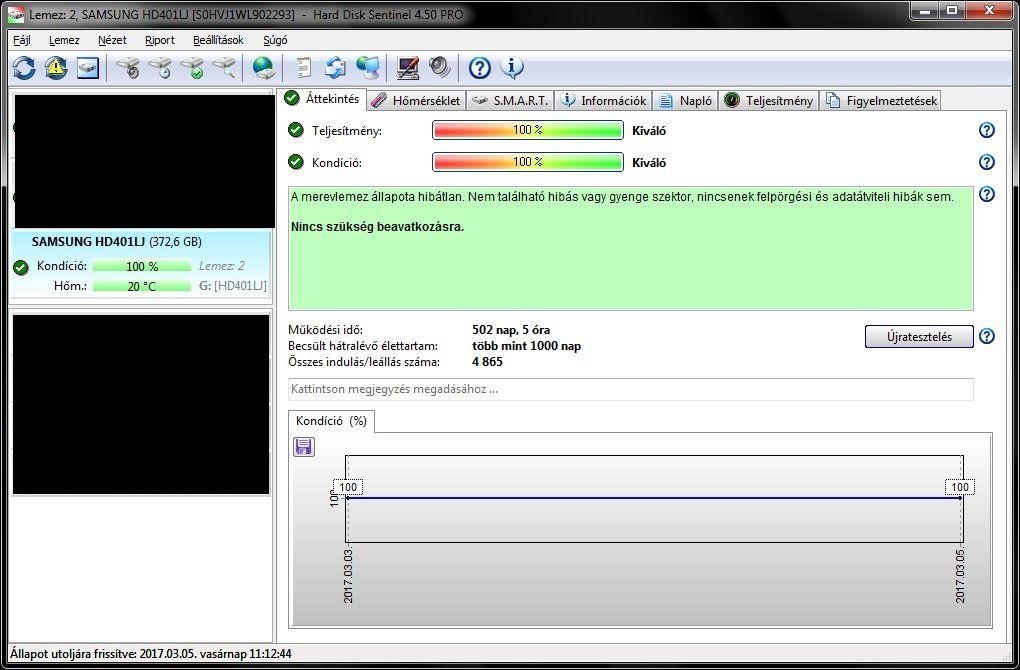Screen dimensions: 1020x670
Task: Click the green check icon beside Teljesítmény
Action: pyautogui.click(x=296, y=130)
